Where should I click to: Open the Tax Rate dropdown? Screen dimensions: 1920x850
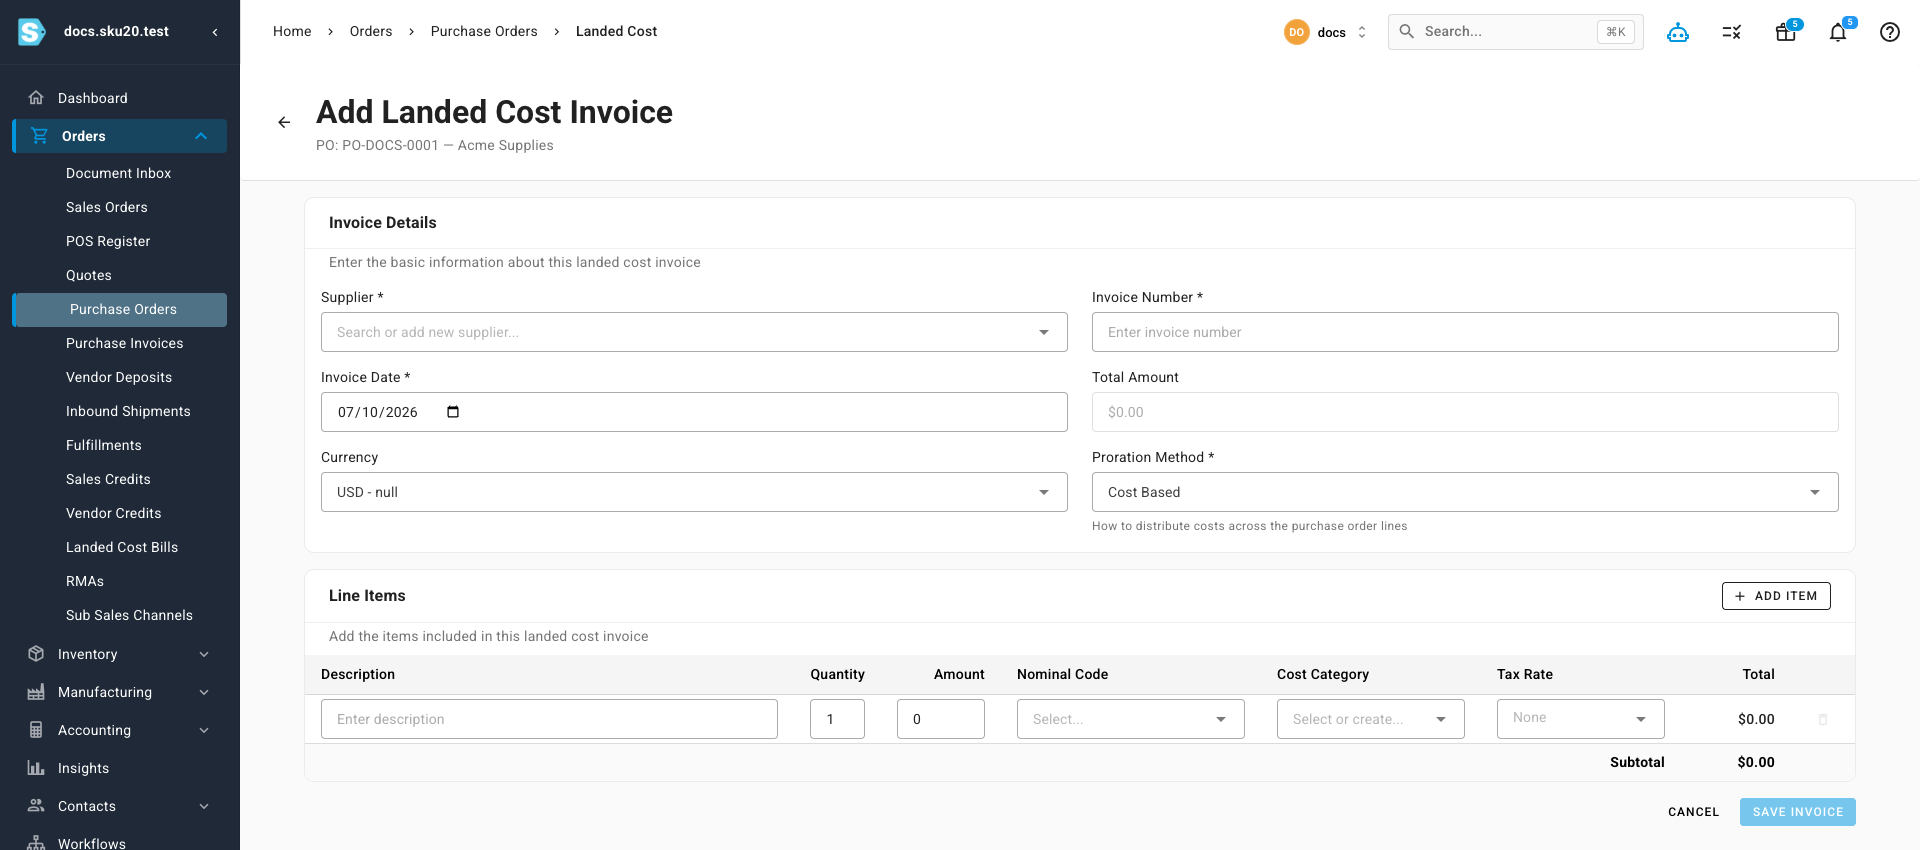[1581, 719]
